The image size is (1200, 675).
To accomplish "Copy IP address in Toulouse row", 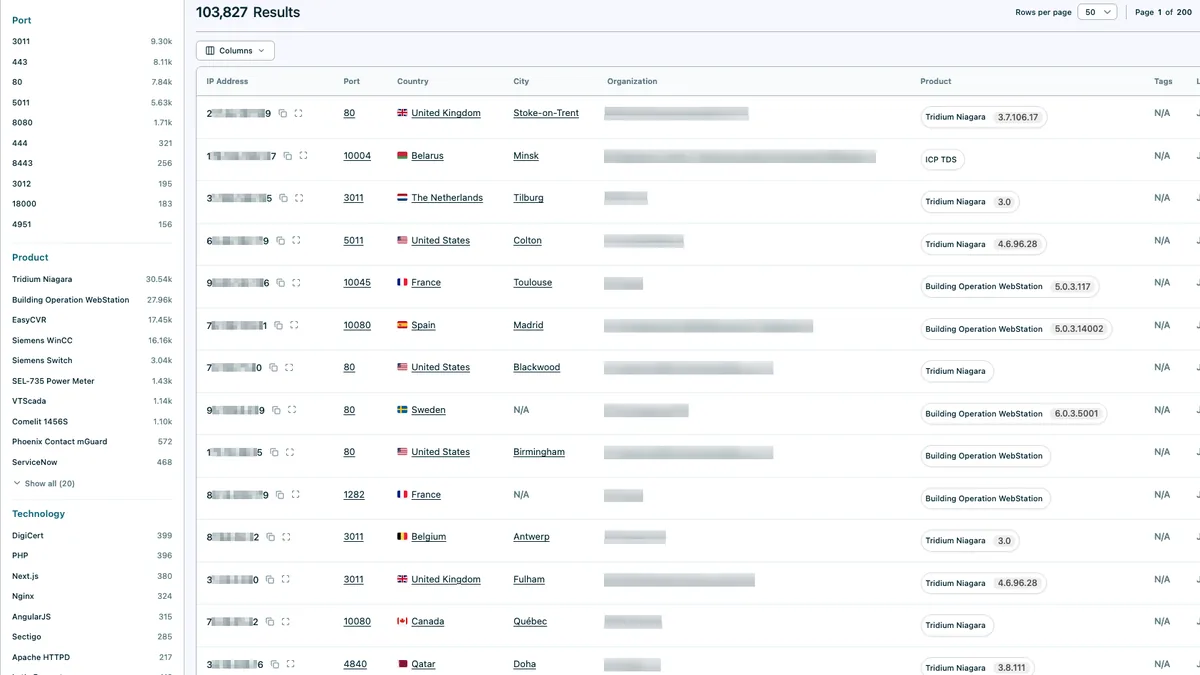I will (282, 283).
